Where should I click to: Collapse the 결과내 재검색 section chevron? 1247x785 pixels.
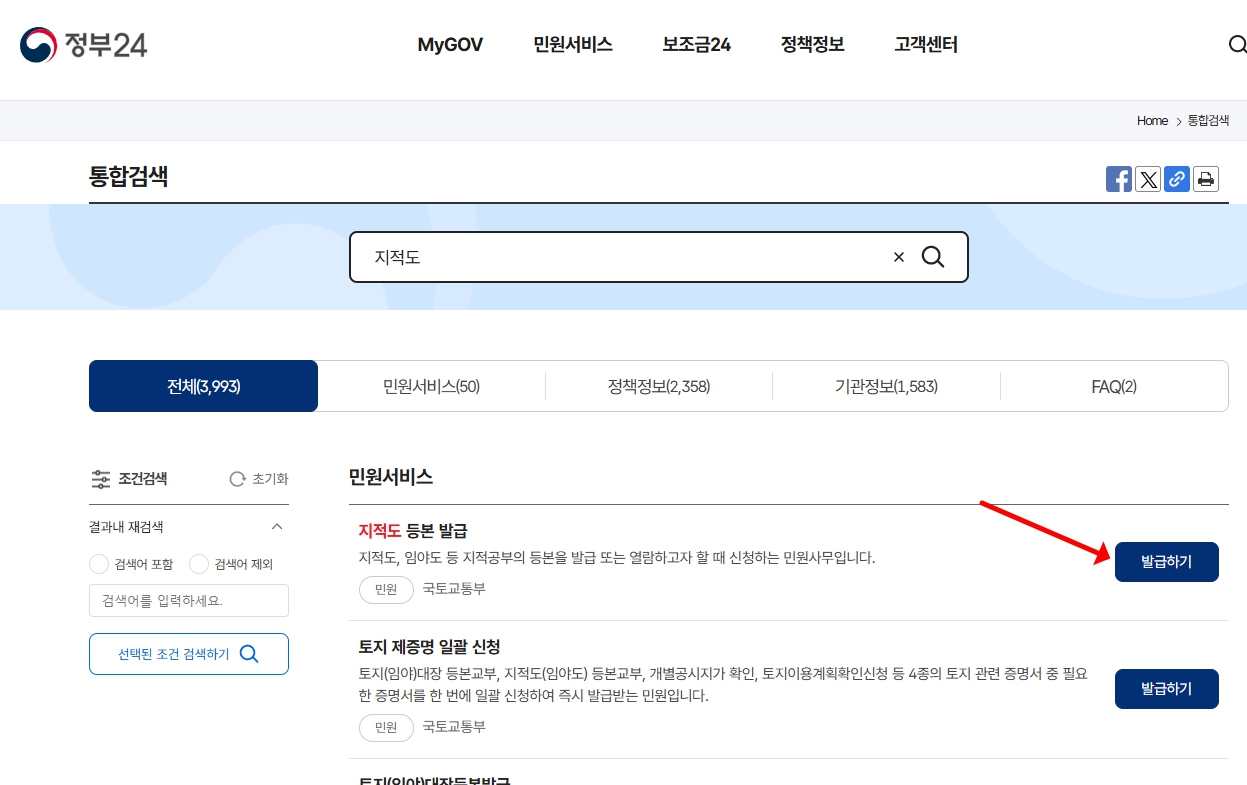point(277,527)
